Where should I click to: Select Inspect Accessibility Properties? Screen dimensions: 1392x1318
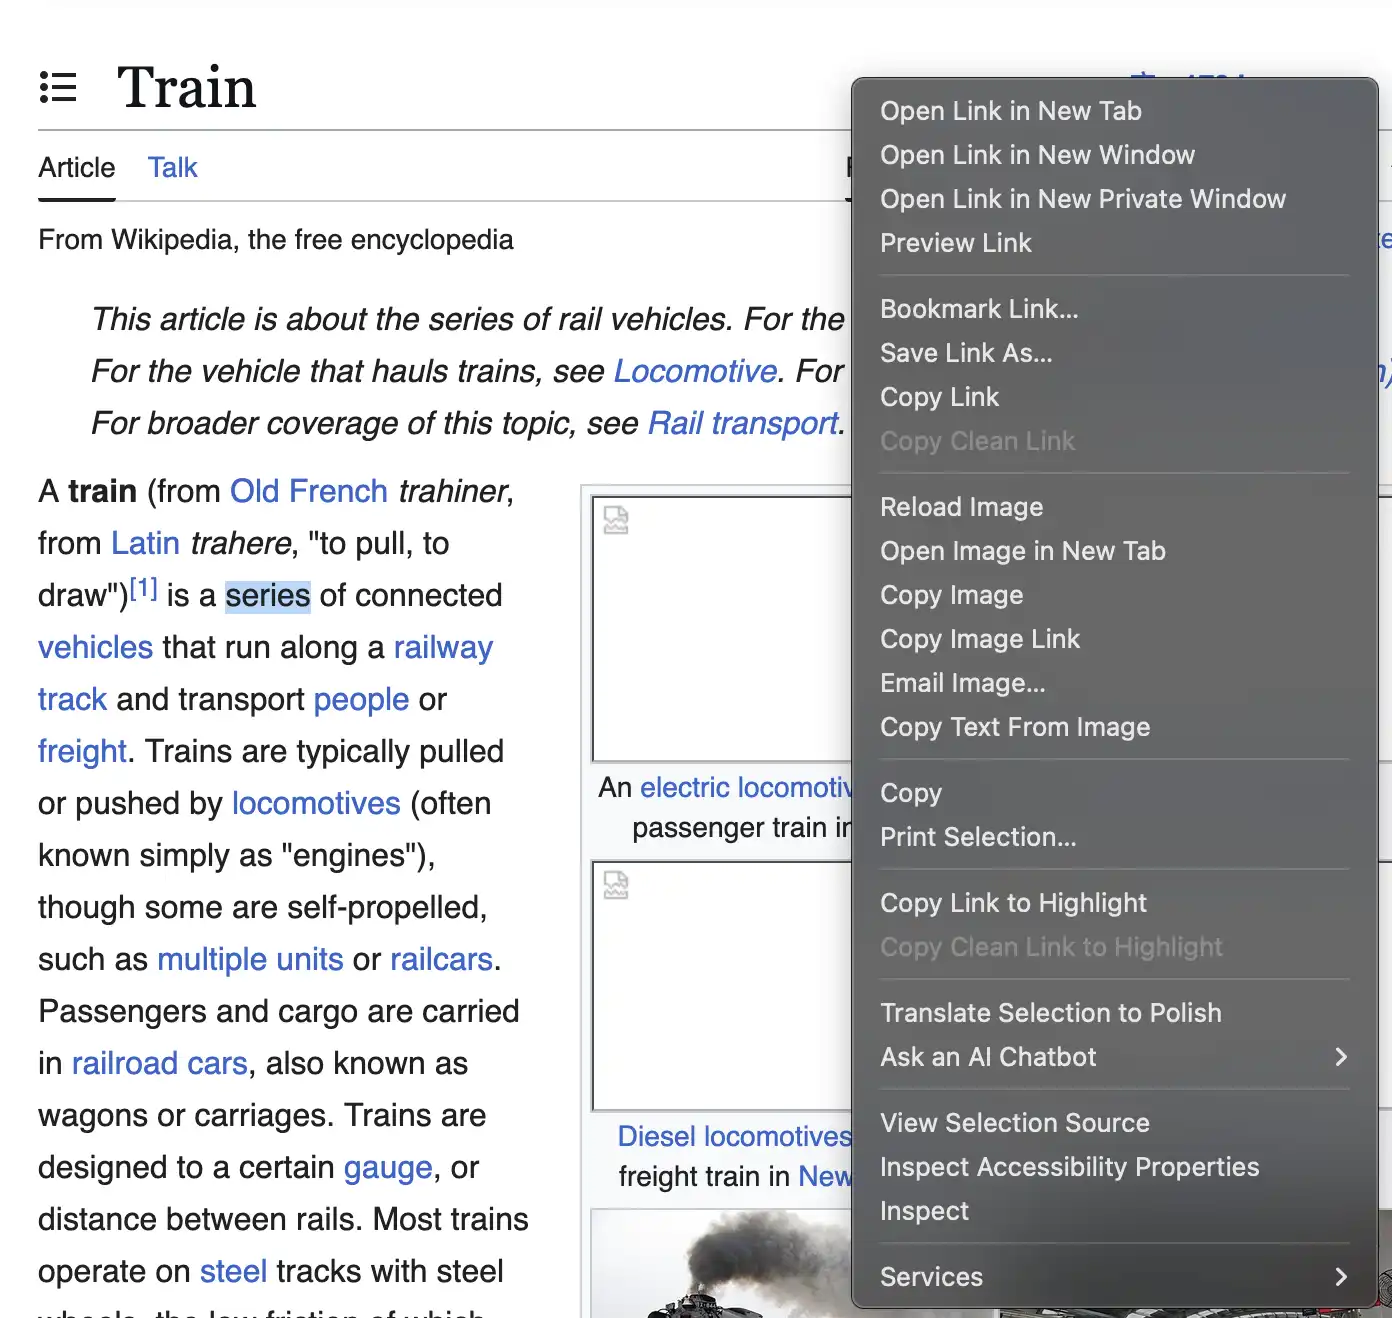pos(1069,1167)
